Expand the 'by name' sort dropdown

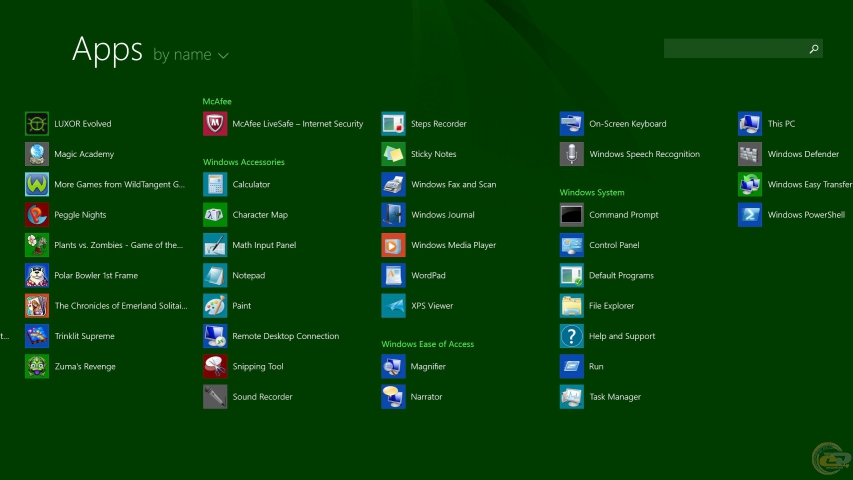click(191, 55)
